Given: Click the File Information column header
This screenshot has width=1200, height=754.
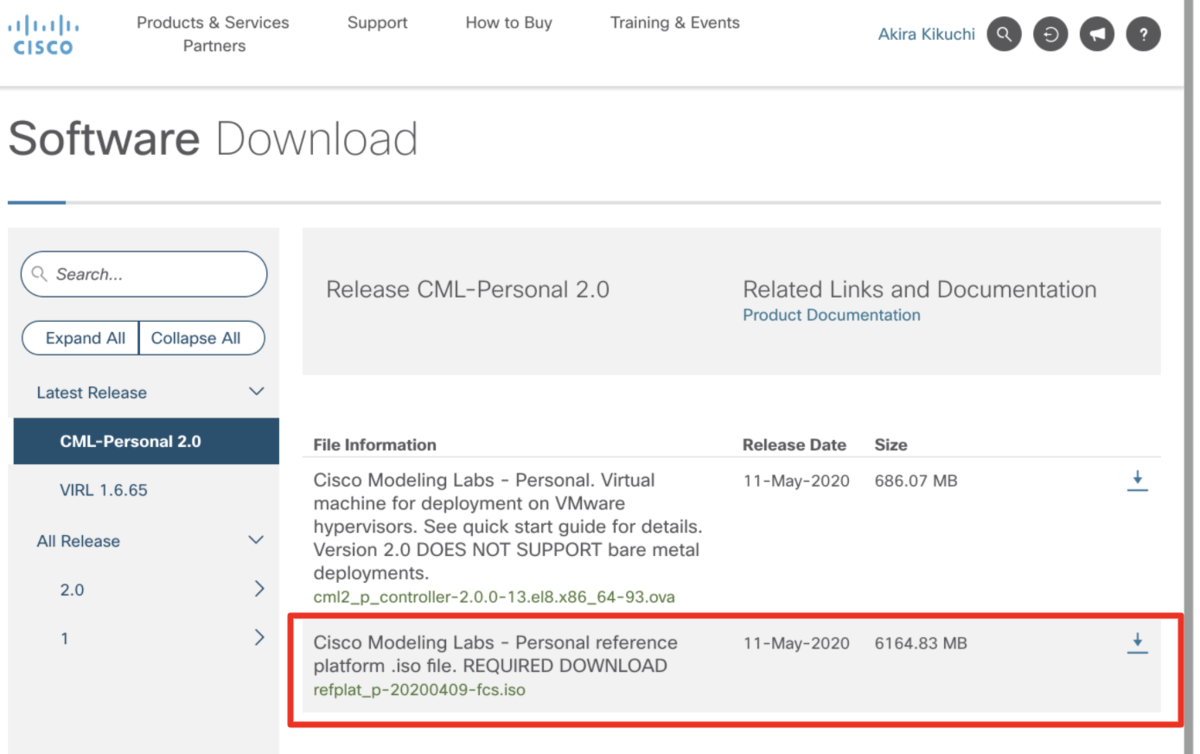Looking at the screenshot, I should (375, 445).
